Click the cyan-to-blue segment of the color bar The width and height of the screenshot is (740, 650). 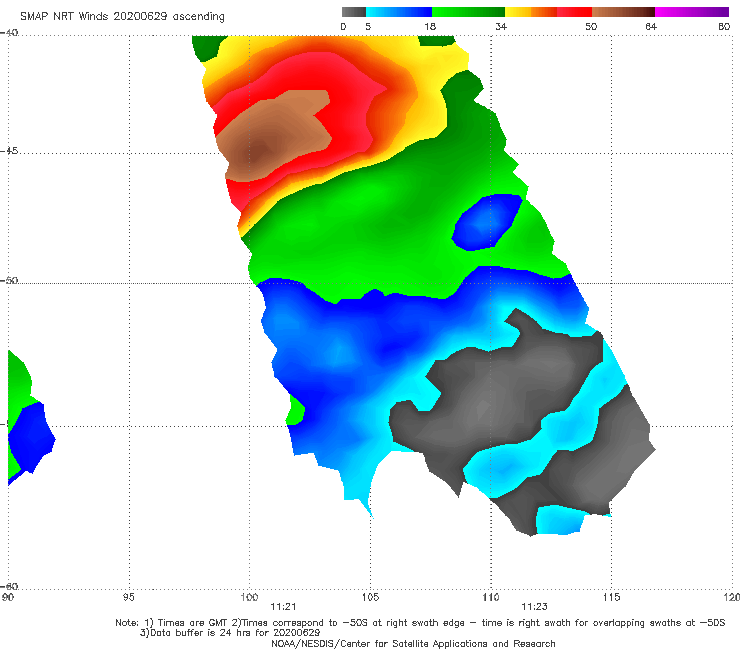pos(399,12)
